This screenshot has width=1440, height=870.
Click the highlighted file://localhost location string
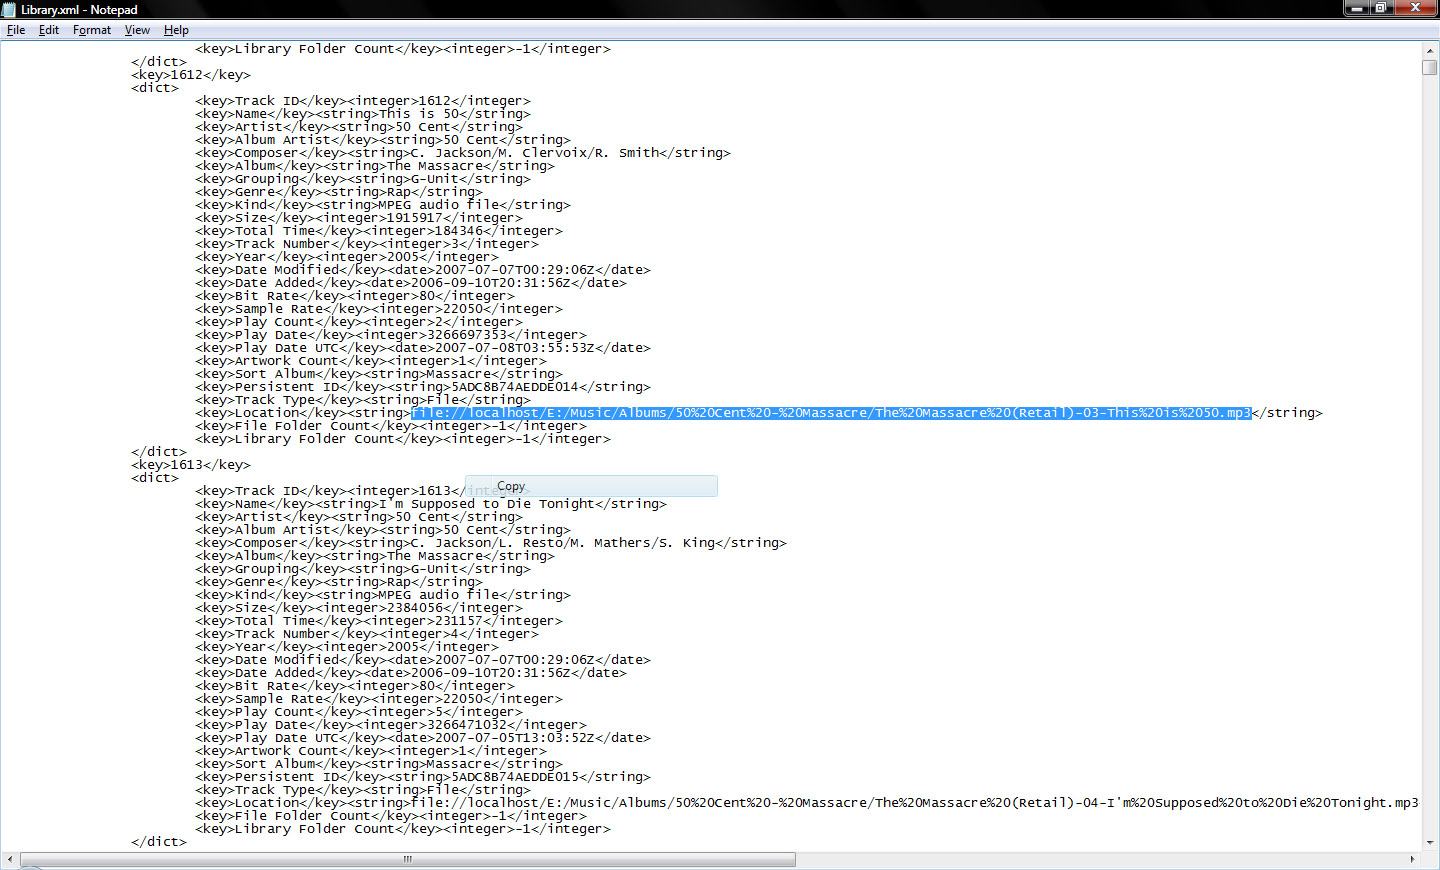pos(831,413)
